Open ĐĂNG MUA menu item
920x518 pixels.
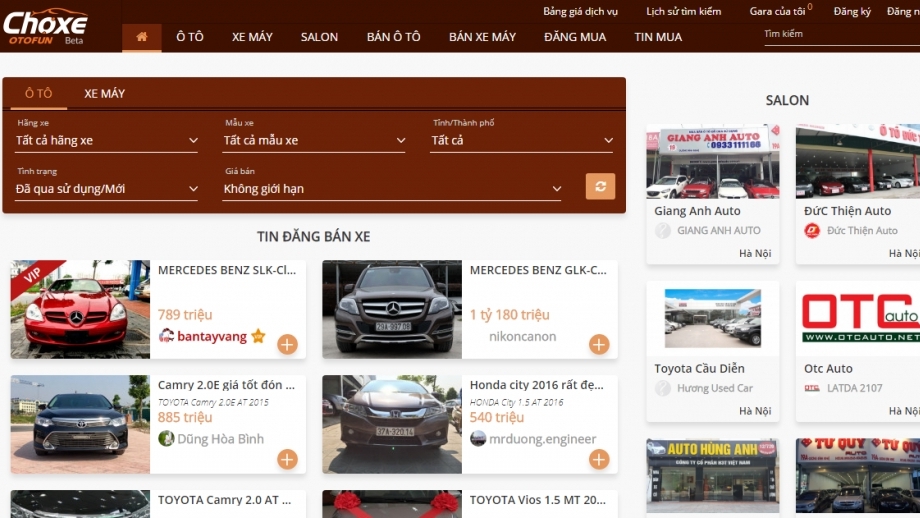(575, 37)
